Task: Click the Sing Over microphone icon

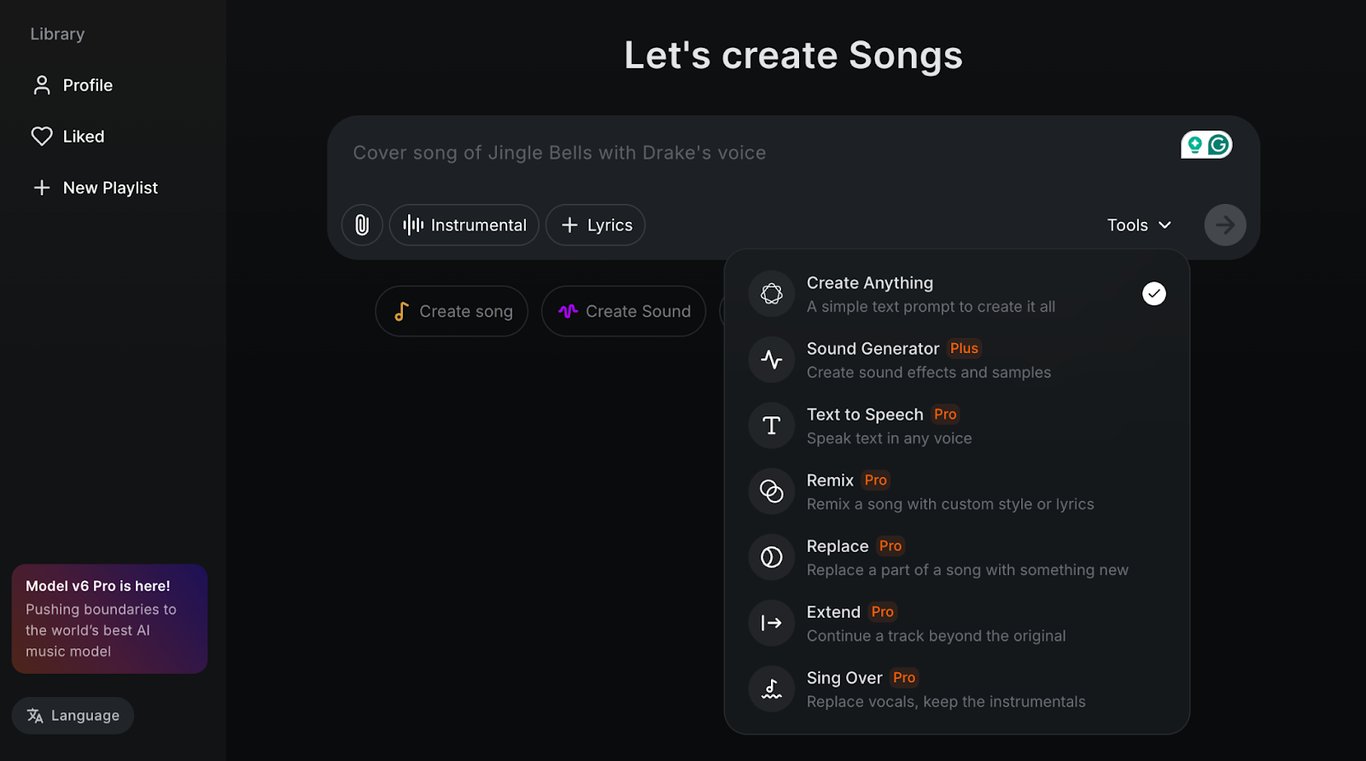Action: click(771, 689)
